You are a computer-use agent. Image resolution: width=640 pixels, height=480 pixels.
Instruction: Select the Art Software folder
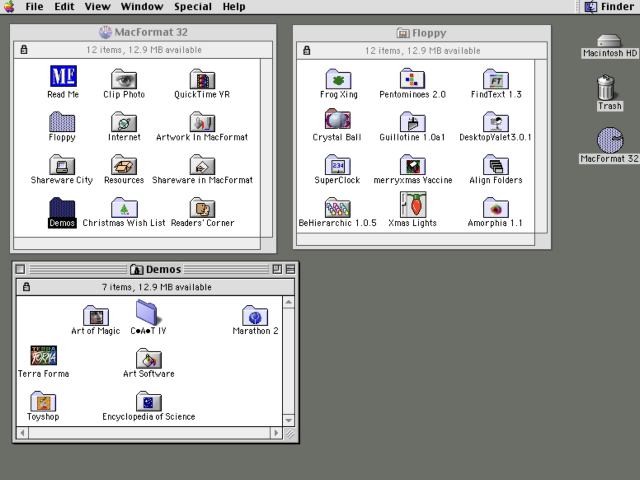[149, 358]
